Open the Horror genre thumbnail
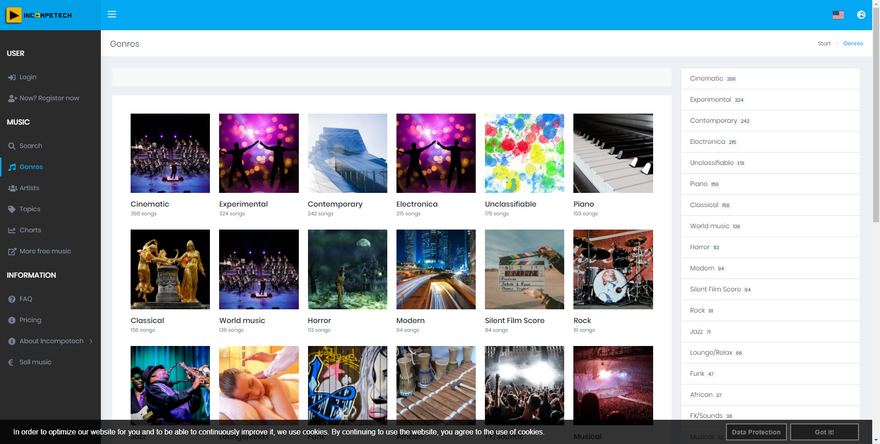This screenshot has width=880, height=444. pyautogui.click(x=347, y=269)
